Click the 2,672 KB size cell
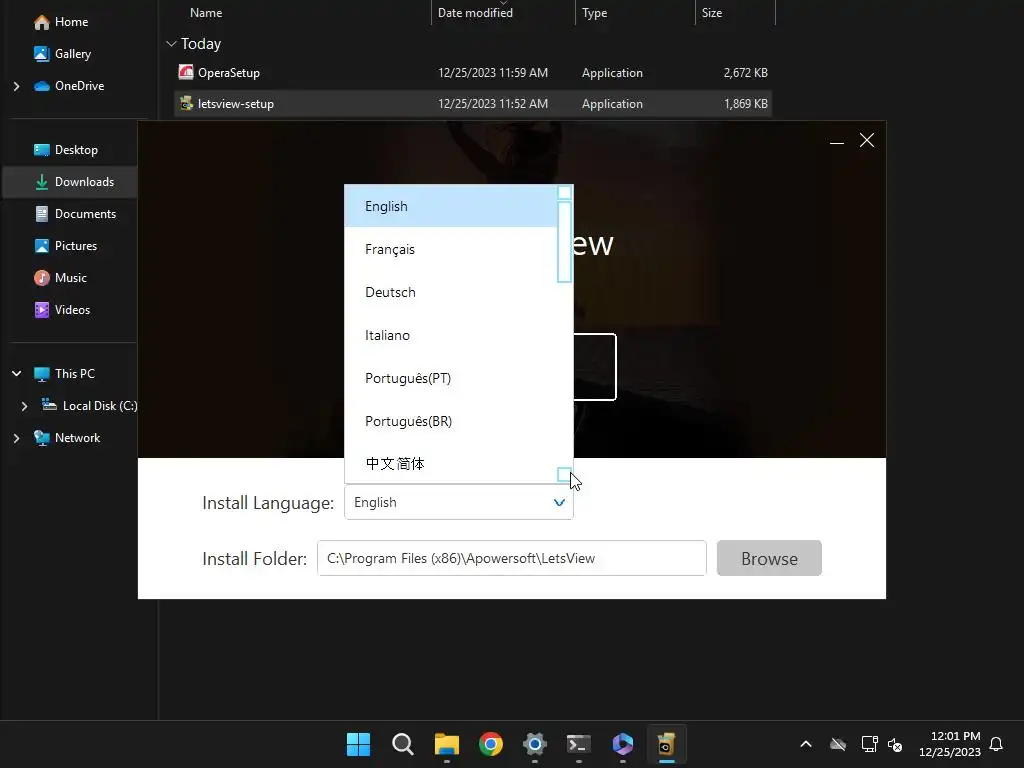The width and height of the screenshot is (1024, 768). coord(745,73)
